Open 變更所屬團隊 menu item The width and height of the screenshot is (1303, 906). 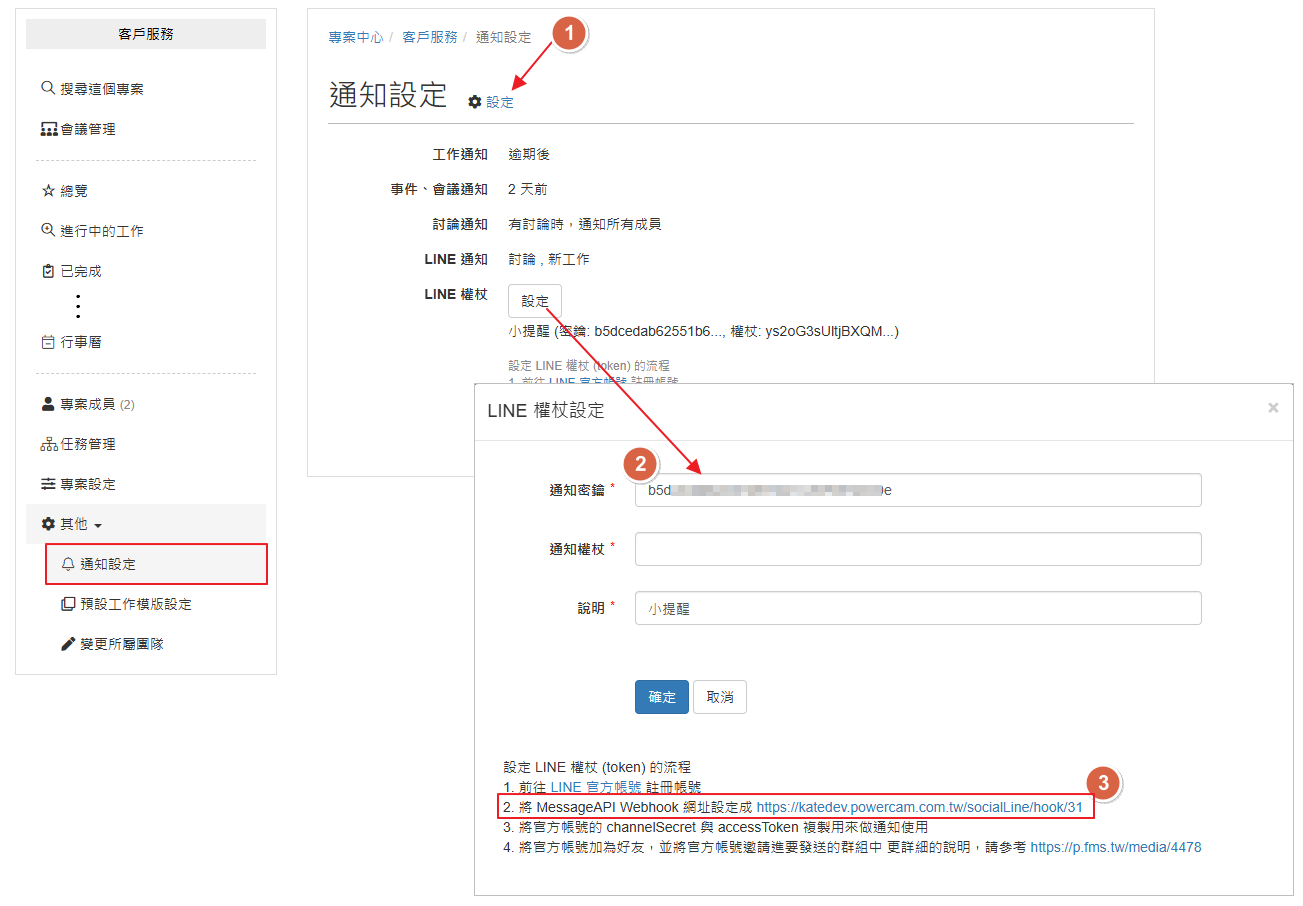pos(122,644)
